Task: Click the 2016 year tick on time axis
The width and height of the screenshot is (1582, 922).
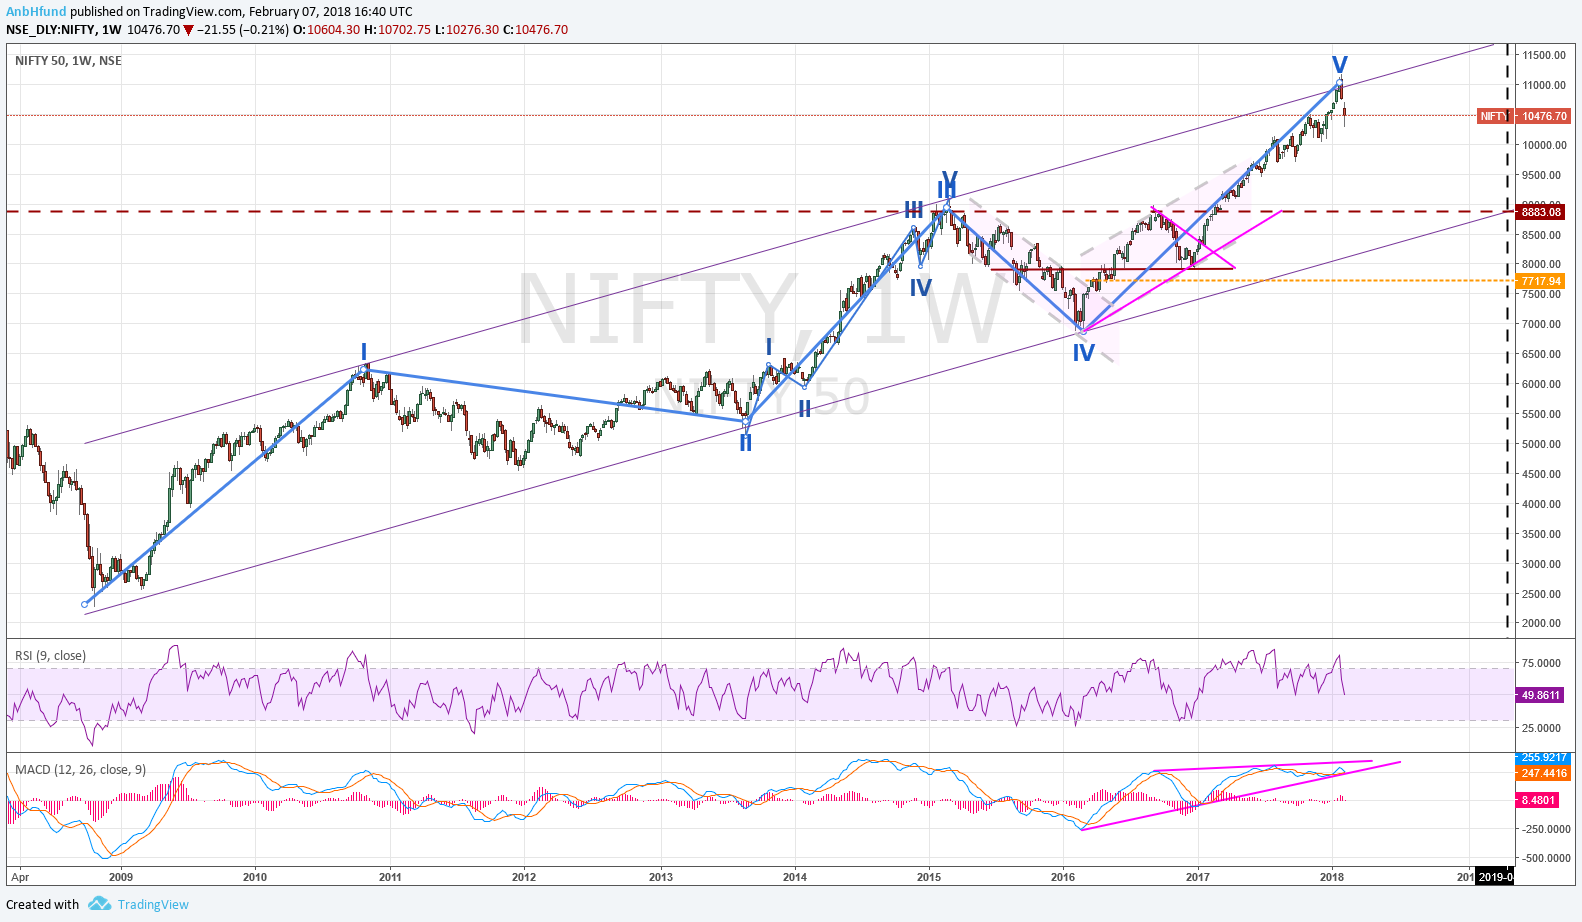Action: click(x=1063, y=877)
